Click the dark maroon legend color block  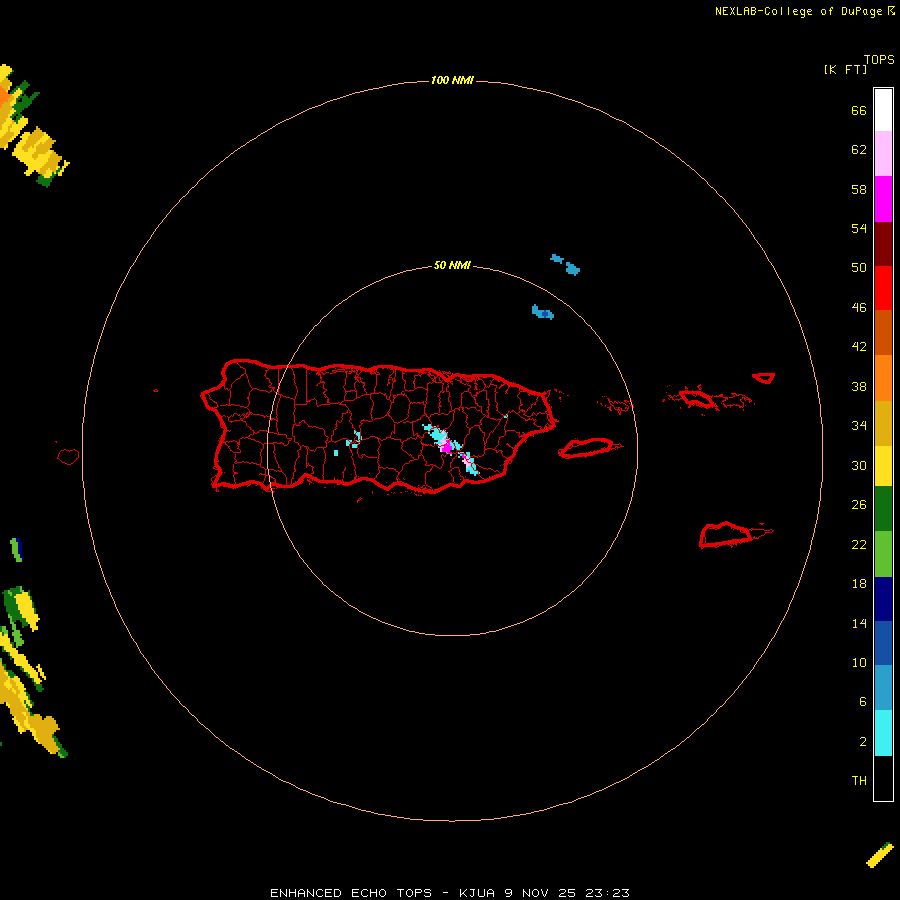pos(883,243)
